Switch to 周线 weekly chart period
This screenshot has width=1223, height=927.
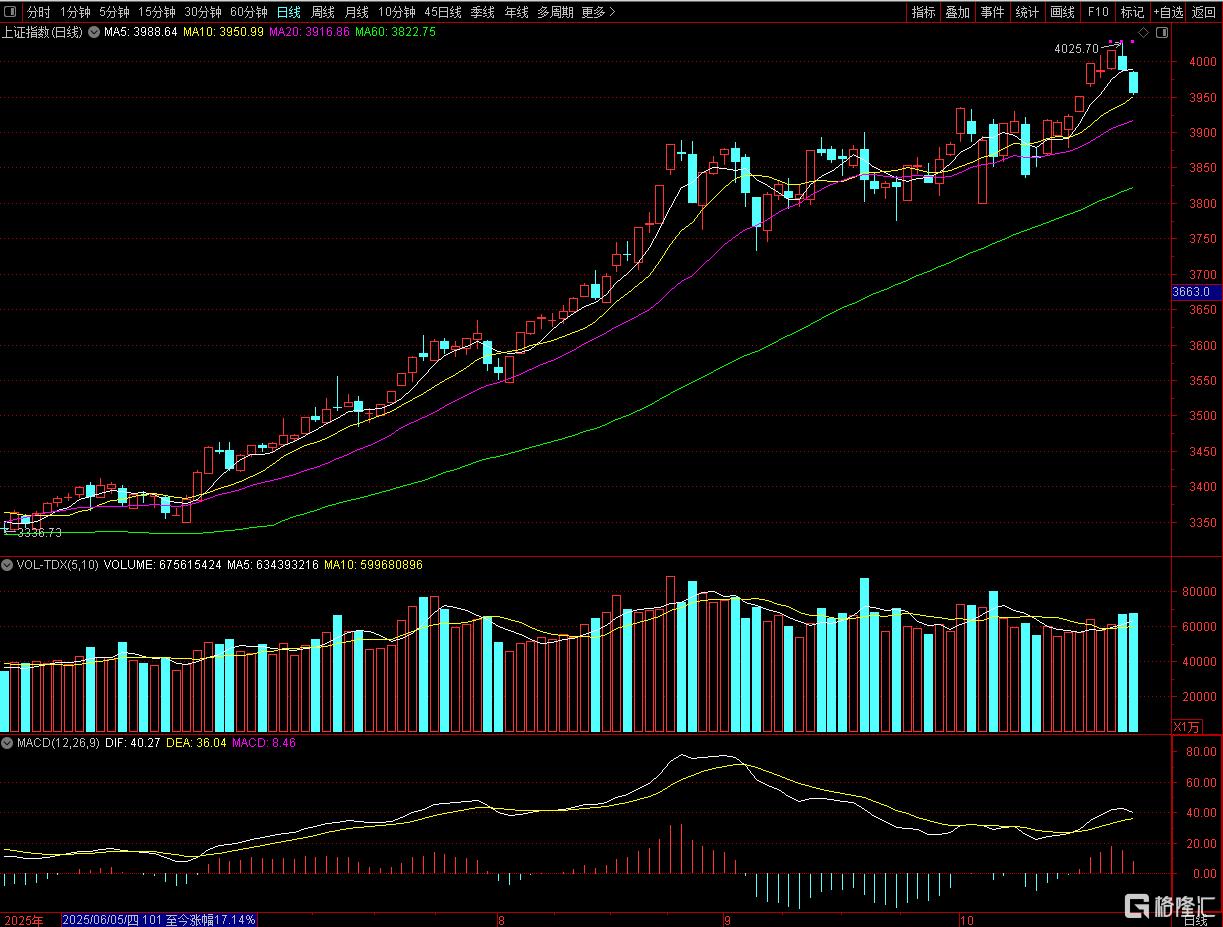[x=323, y=13]
